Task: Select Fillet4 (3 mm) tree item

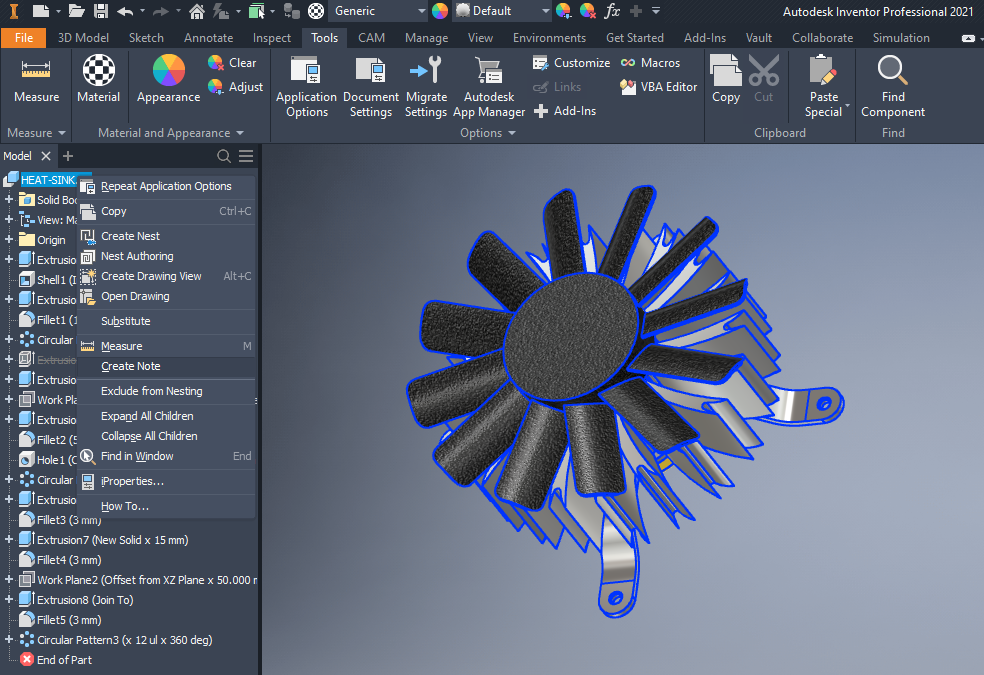Action: 60,560
